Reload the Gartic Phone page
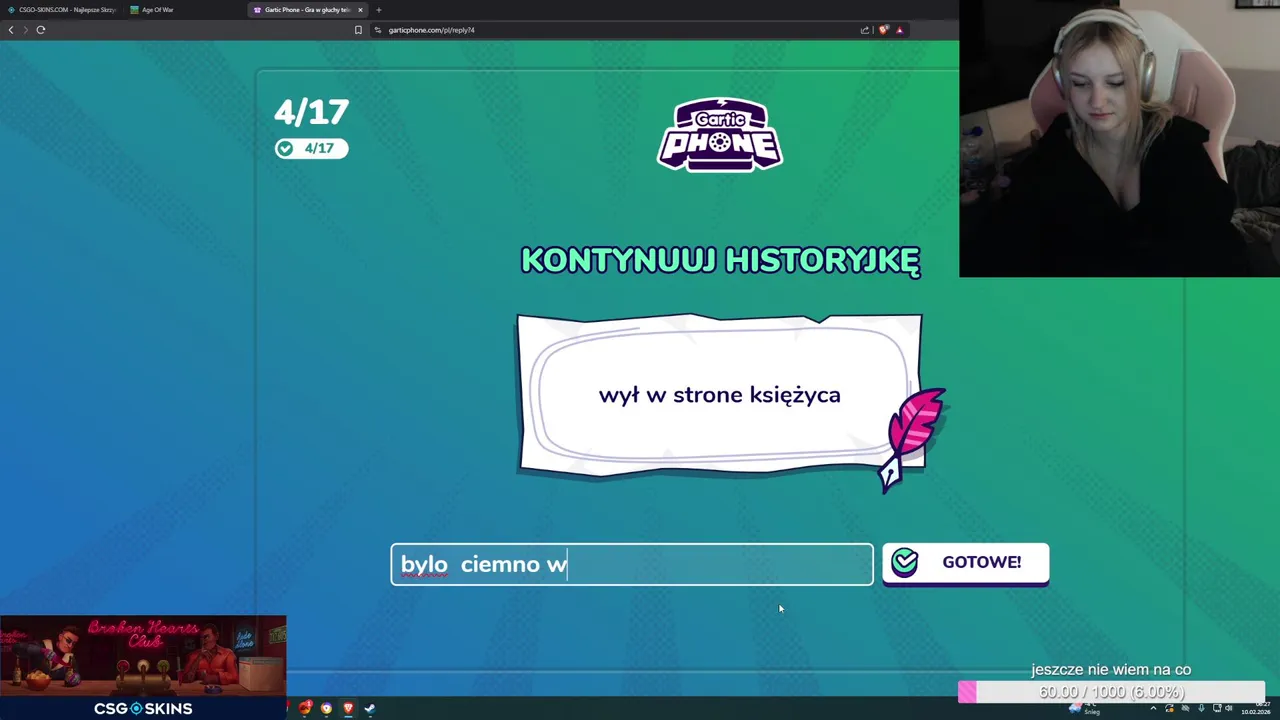Viewport: 1280px width, 720px height. [x=41, y=30]
